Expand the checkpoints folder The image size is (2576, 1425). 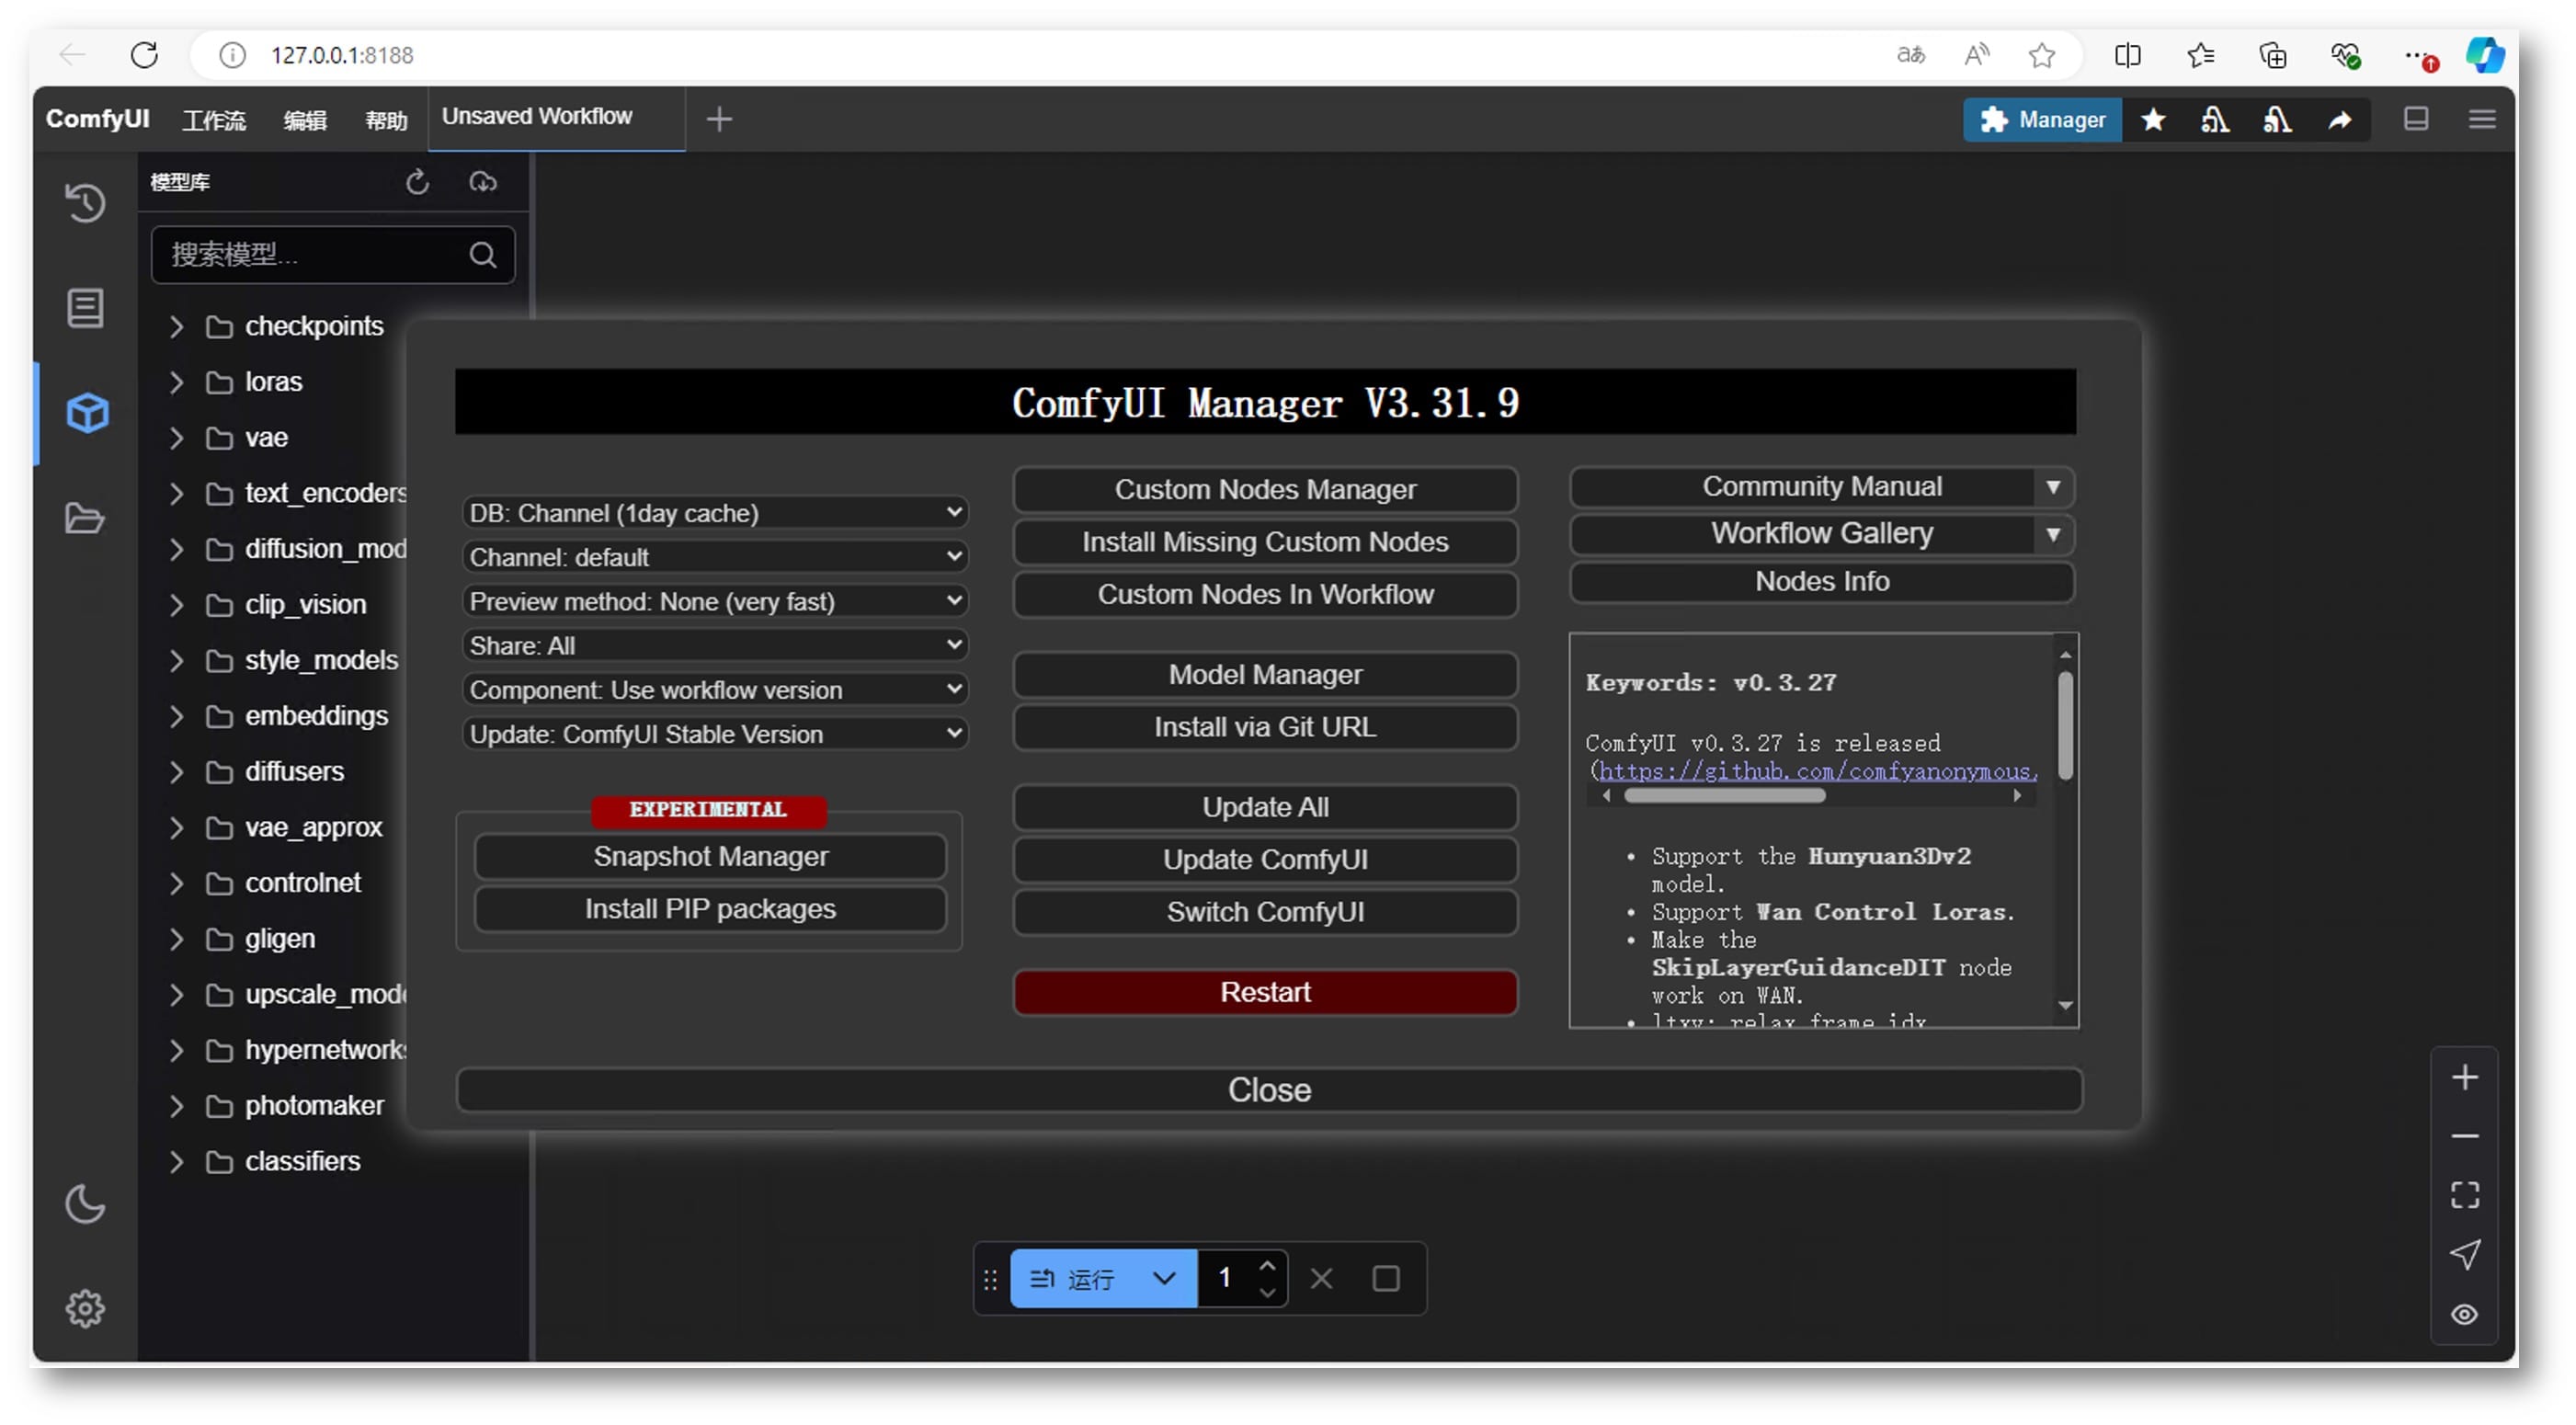click(176, 326)
